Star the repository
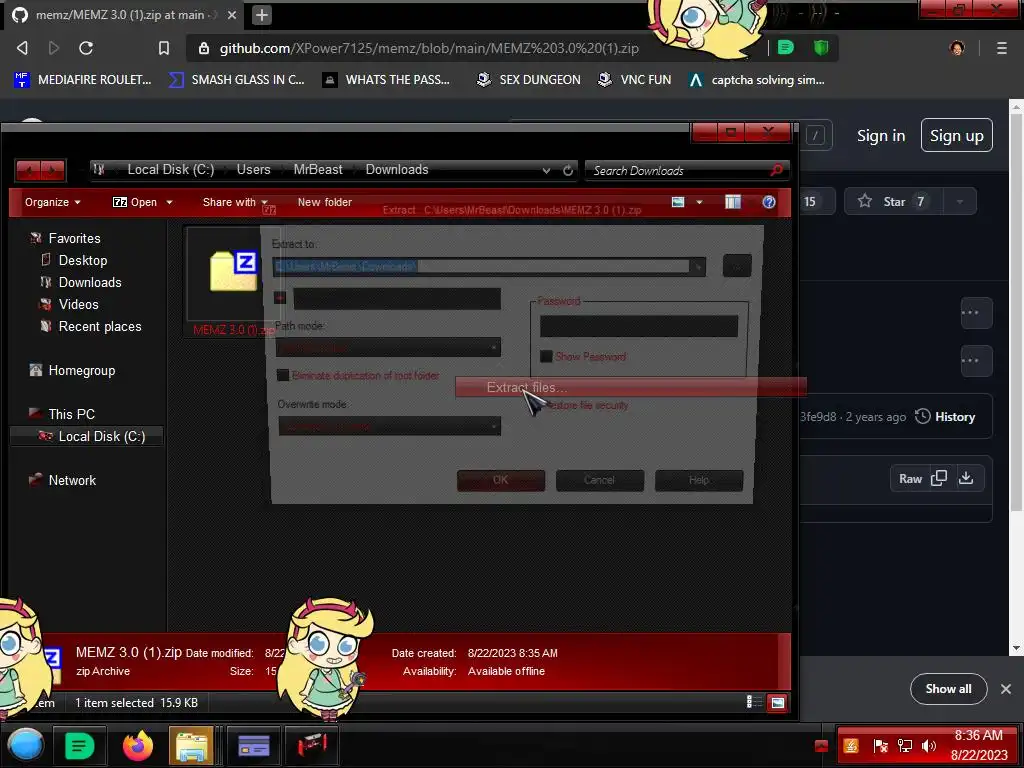Image resolution: width=1024 pixels, height=768 pixels. click(x=893, y=201)
